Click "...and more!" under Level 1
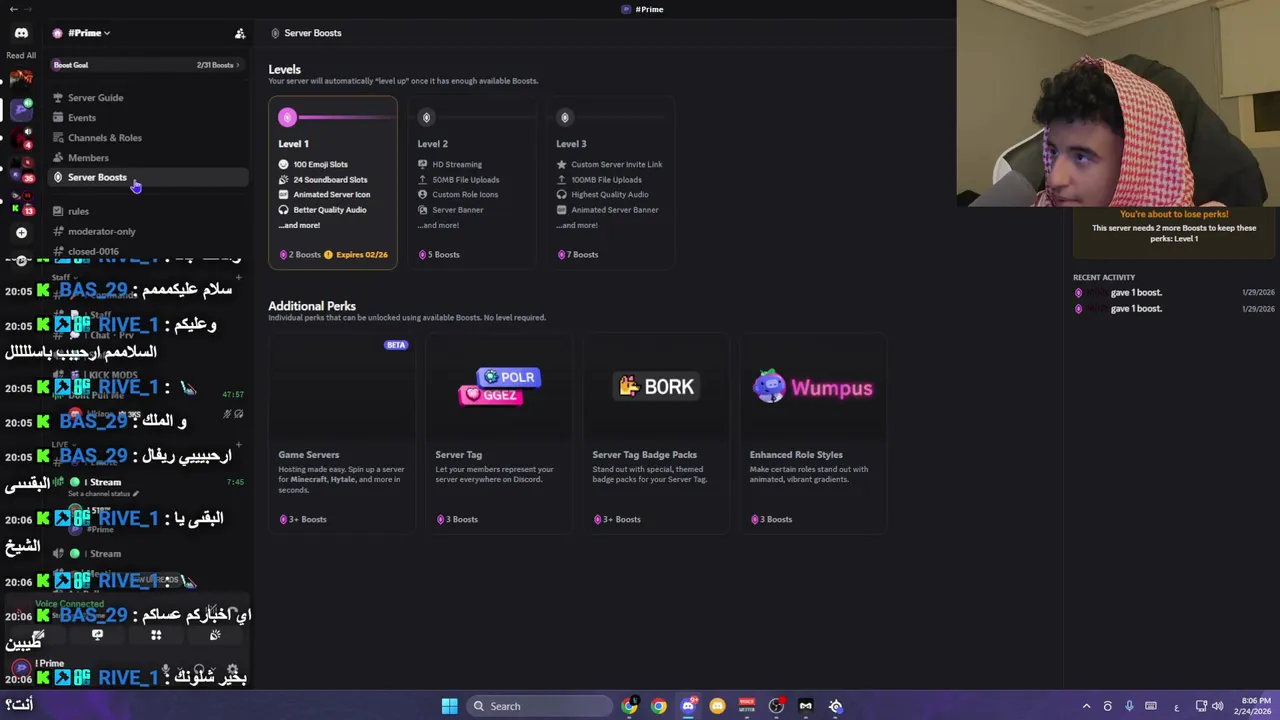This screenshot has width=1280, height=720. pyautogui.click(x=299, y=225)
